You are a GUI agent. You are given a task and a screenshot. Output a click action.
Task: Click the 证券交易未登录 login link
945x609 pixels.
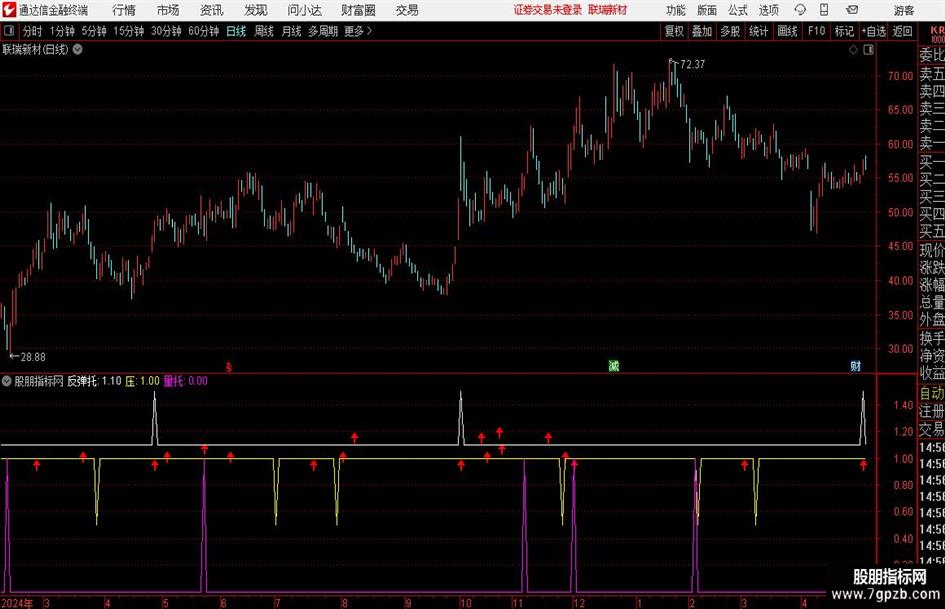click(x=548, y=10)
